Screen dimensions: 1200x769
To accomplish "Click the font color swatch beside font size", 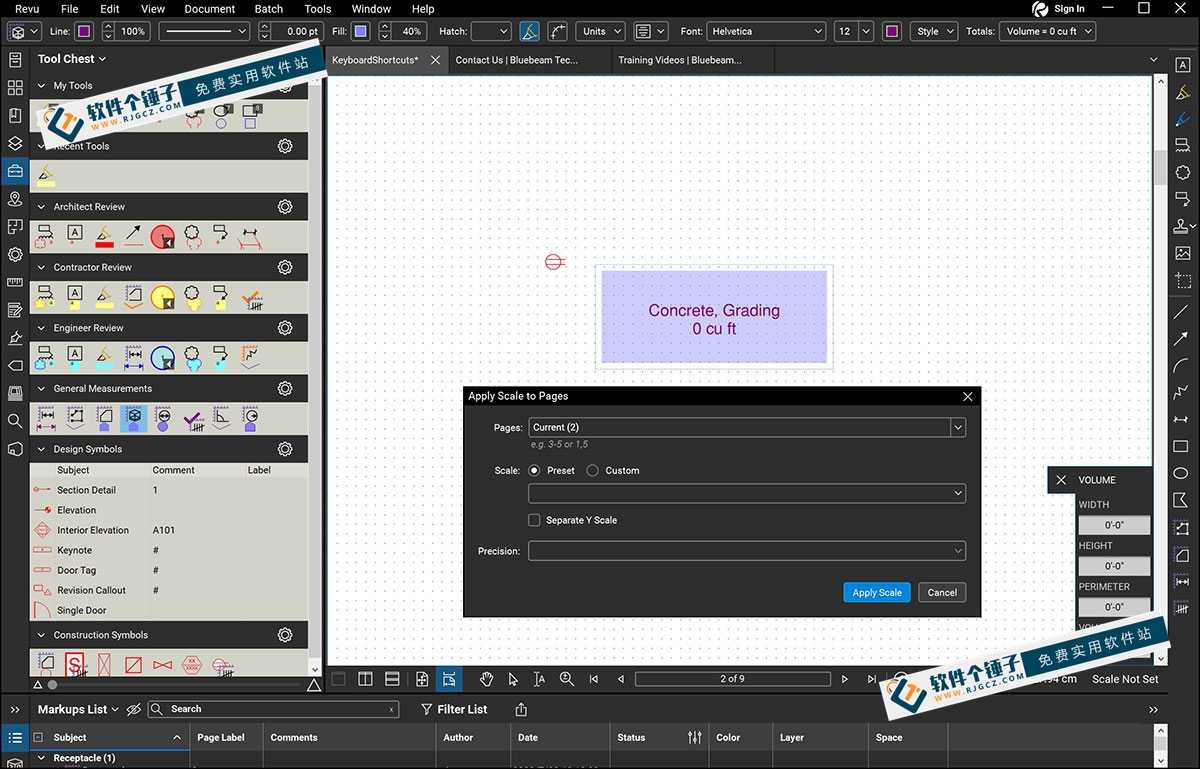I will pyautogui.click(x=892, y=31).
